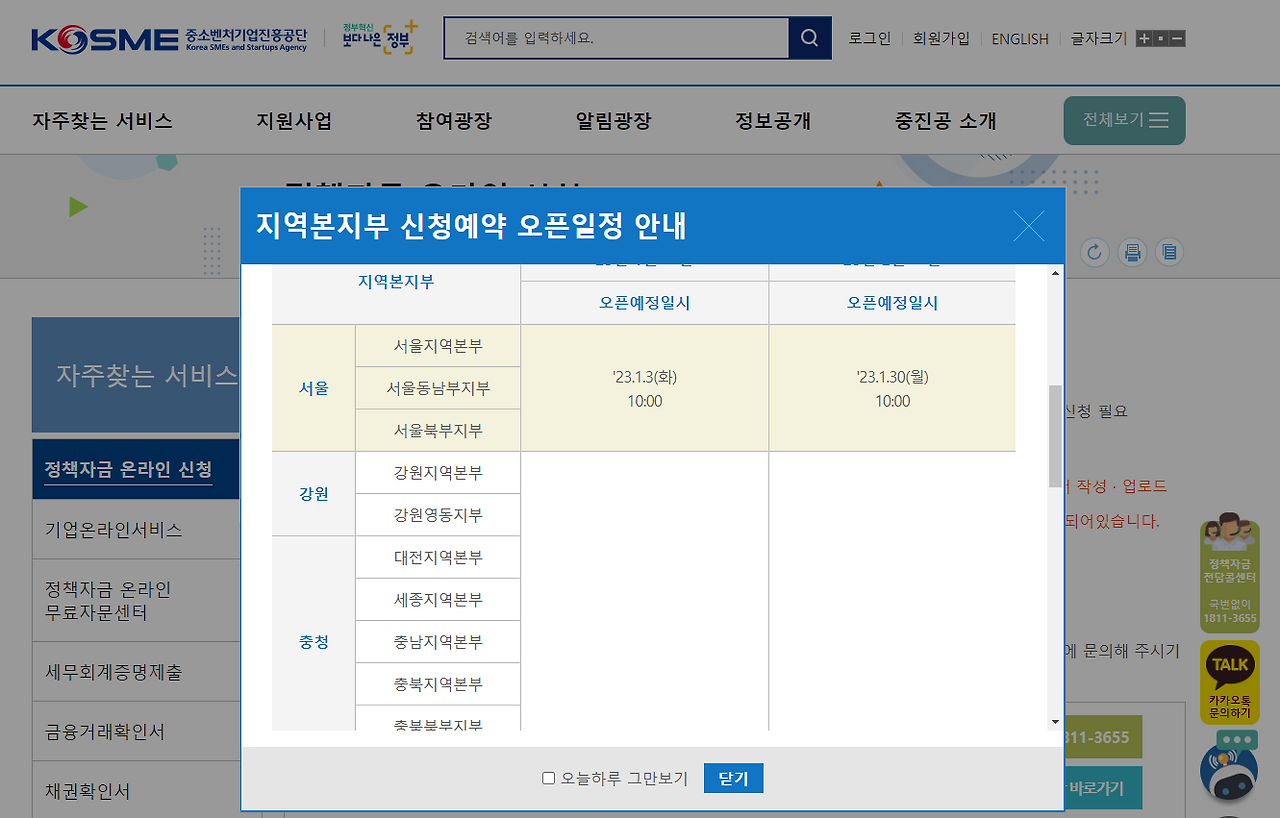This screenshot has height=818, width=1280.
Task: Click the 로그인 link
Action: point(868,38)
